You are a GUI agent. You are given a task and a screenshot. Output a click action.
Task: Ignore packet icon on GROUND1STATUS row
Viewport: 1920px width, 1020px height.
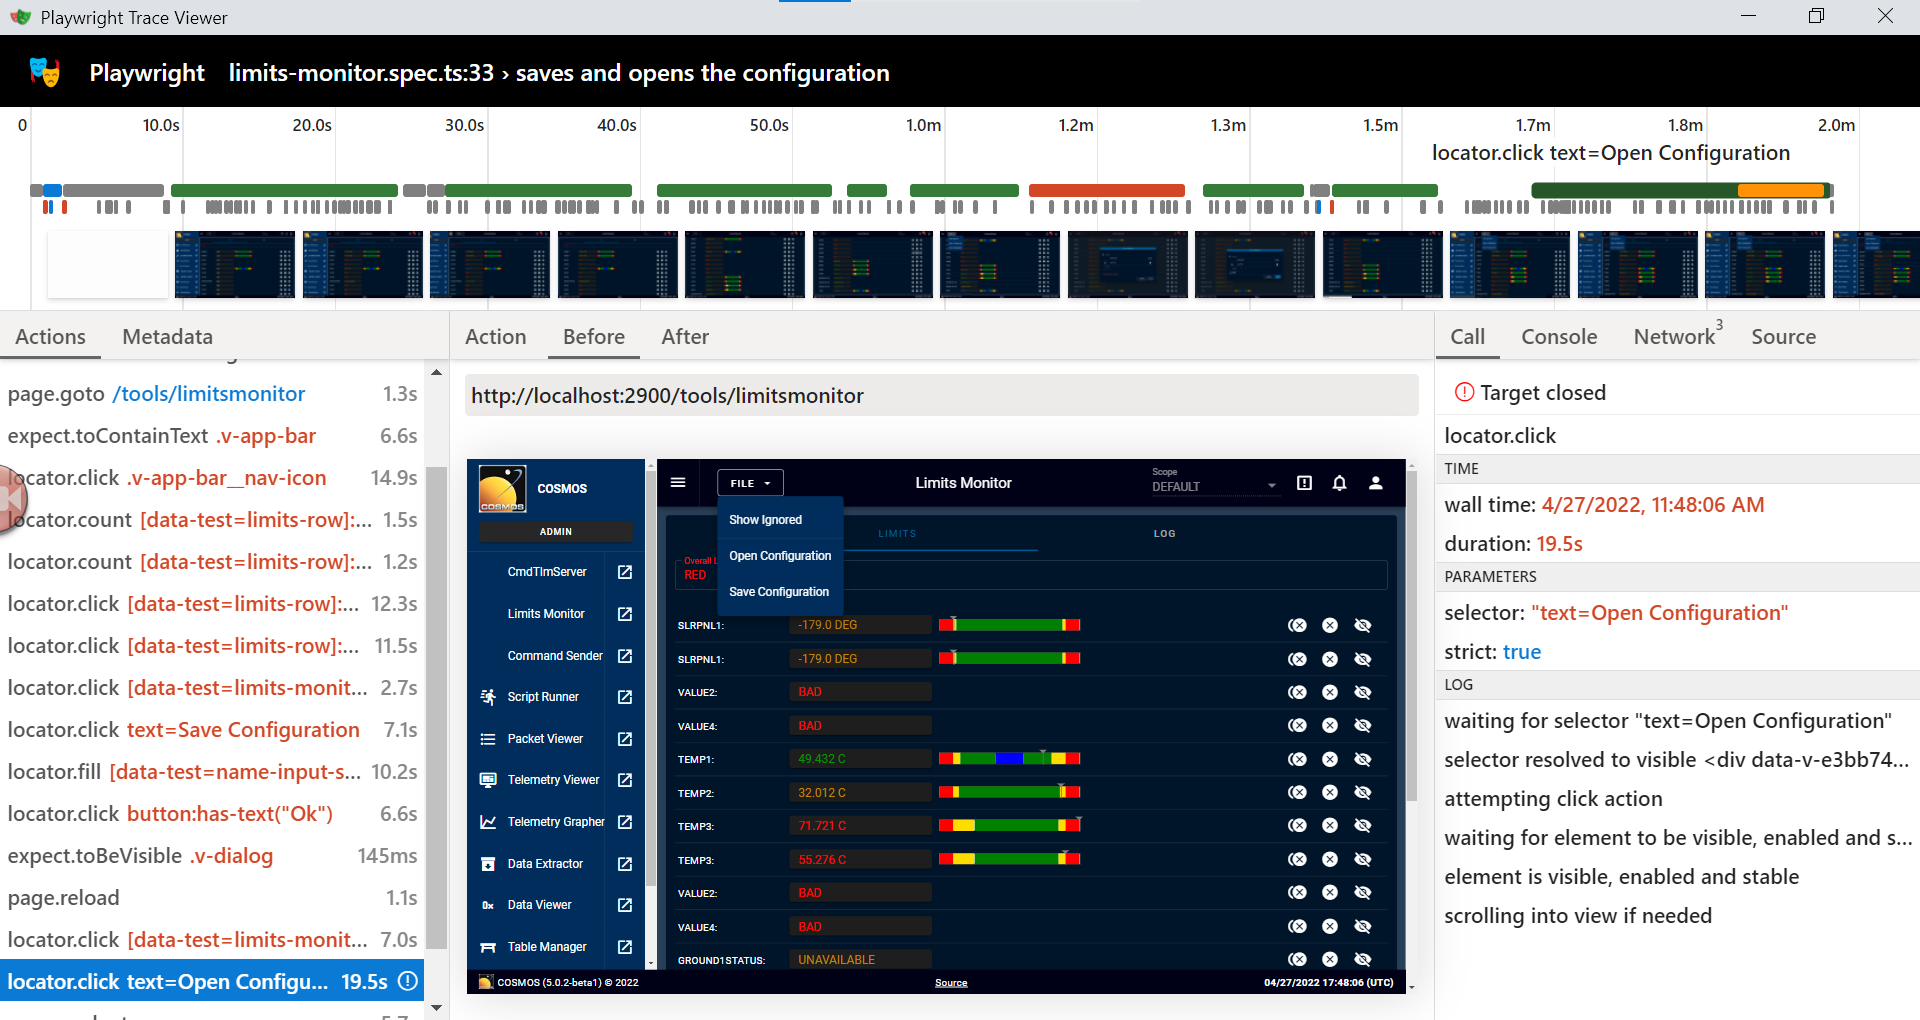pyautogui.click(x=1297, y=960)
